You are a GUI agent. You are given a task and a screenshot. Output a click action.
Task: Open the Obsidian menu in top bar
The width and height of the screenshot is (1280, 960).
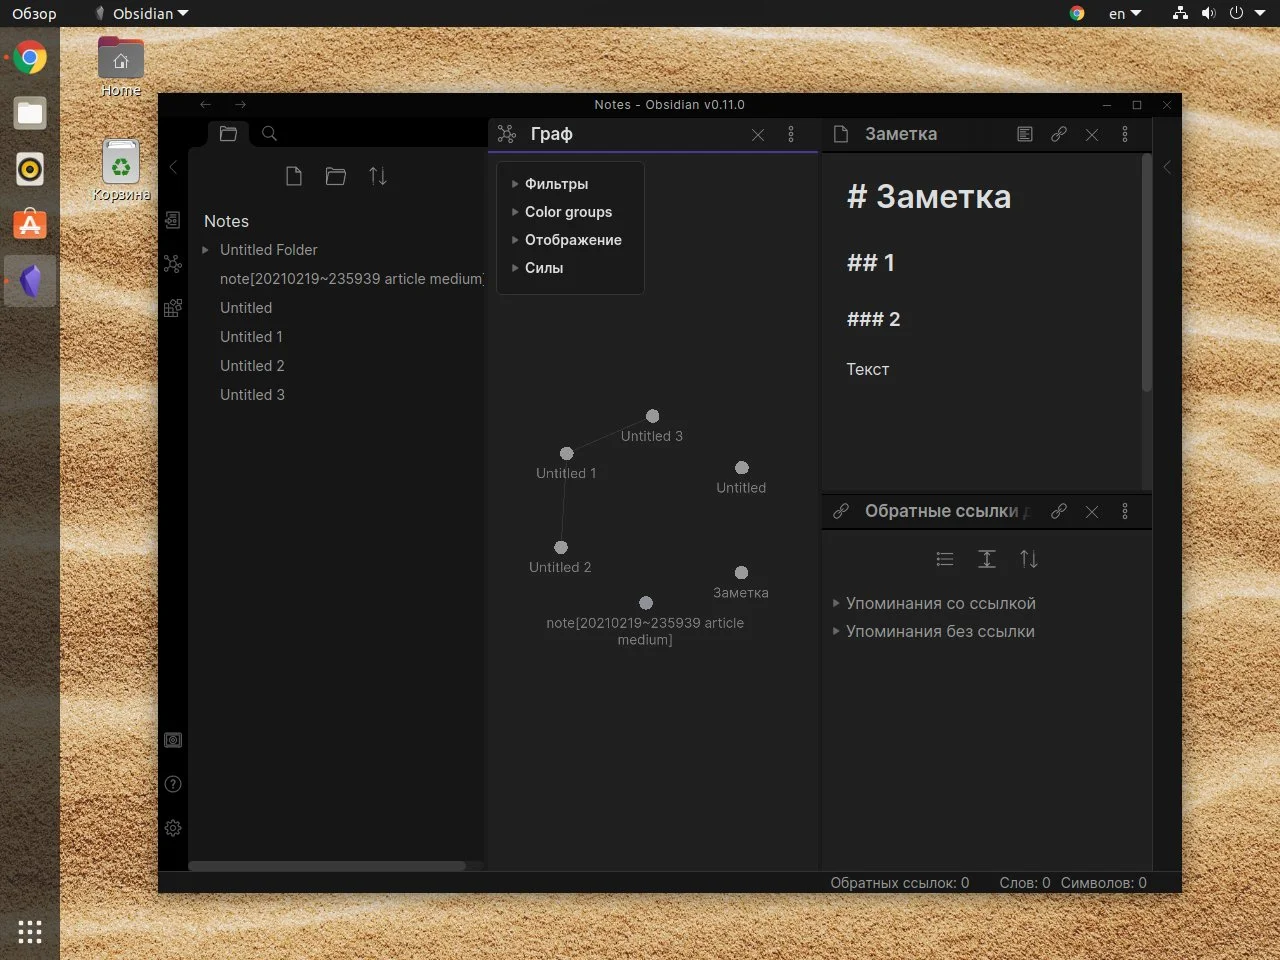pos(142,14)
